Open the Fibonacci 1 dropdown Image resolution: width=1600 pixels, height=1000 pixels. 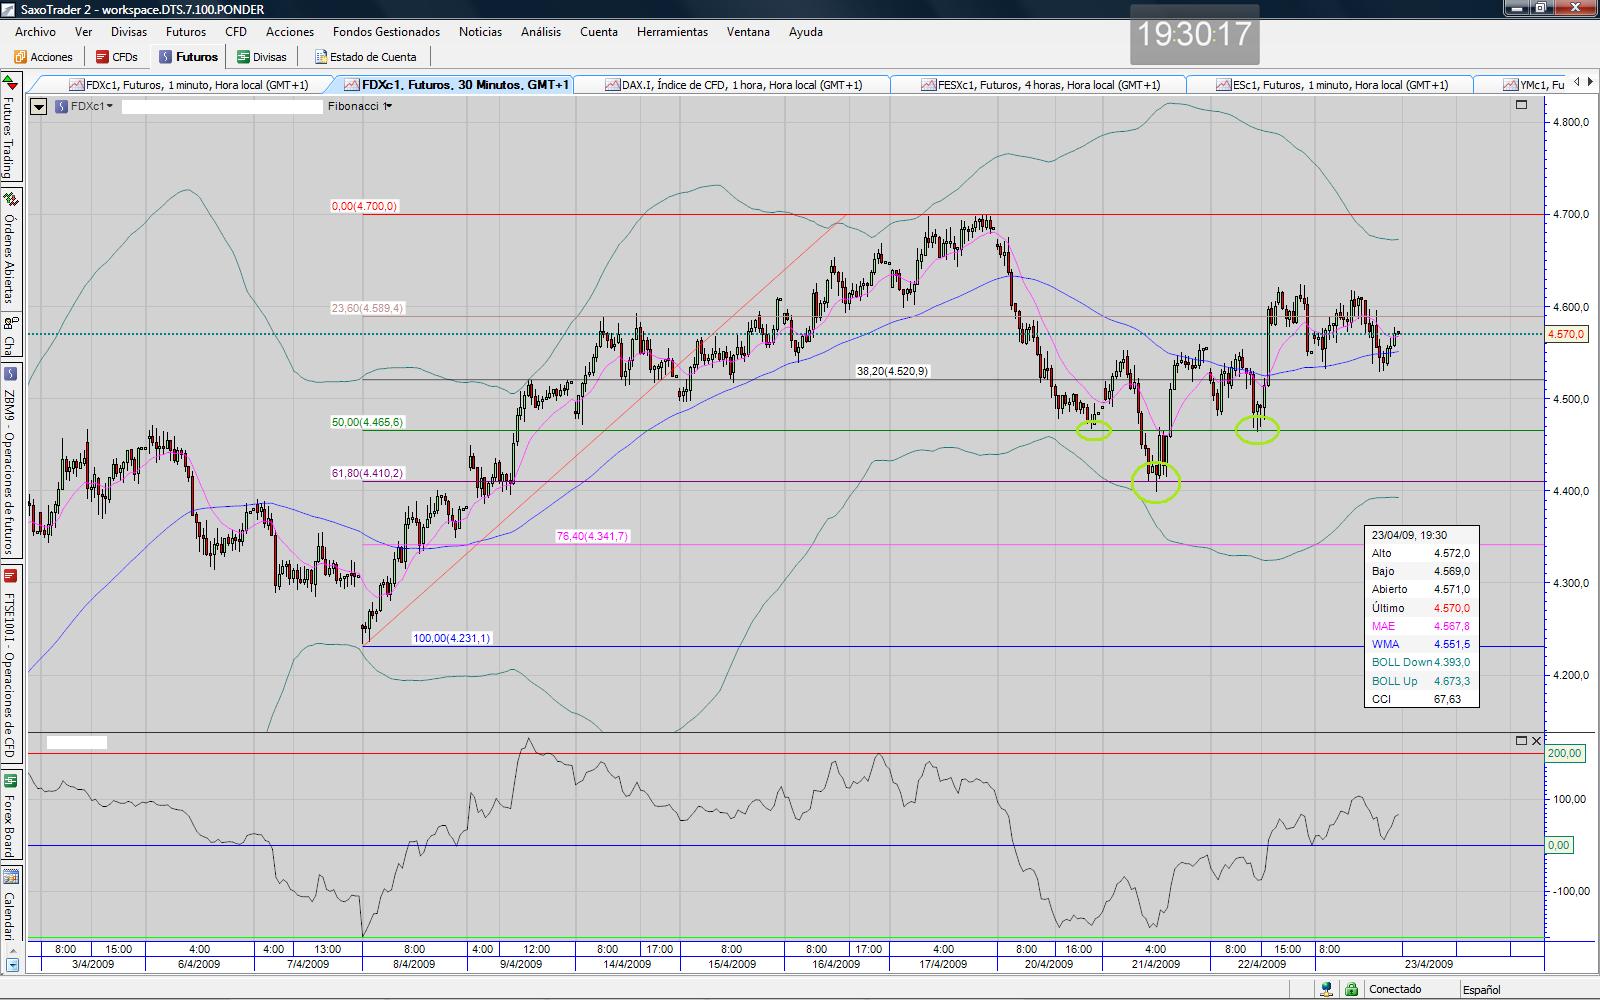coord(360,106)
